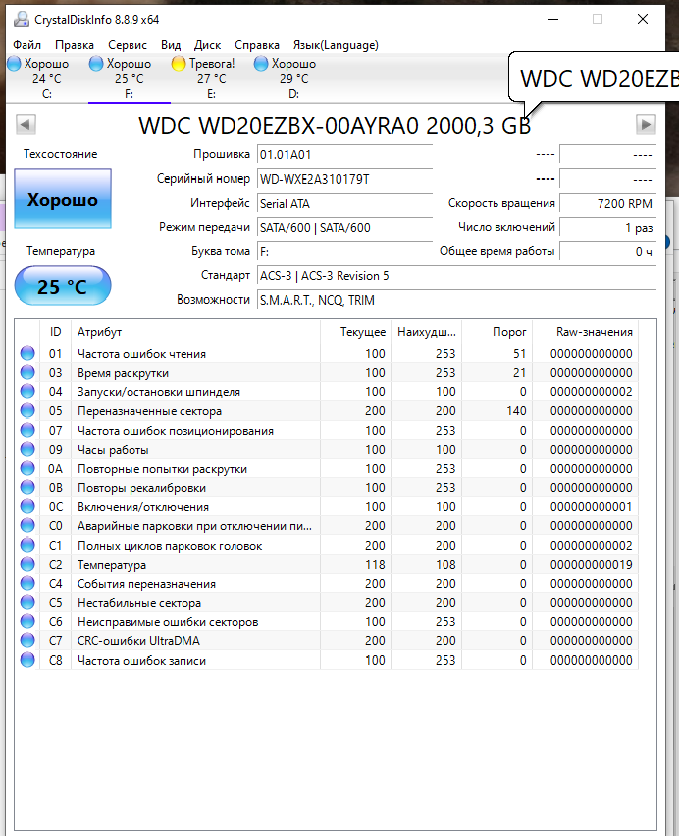Click the 25 °C temperature button
Image resolution: width=679 pixels, height=836 pixels.
pos(63,286)
